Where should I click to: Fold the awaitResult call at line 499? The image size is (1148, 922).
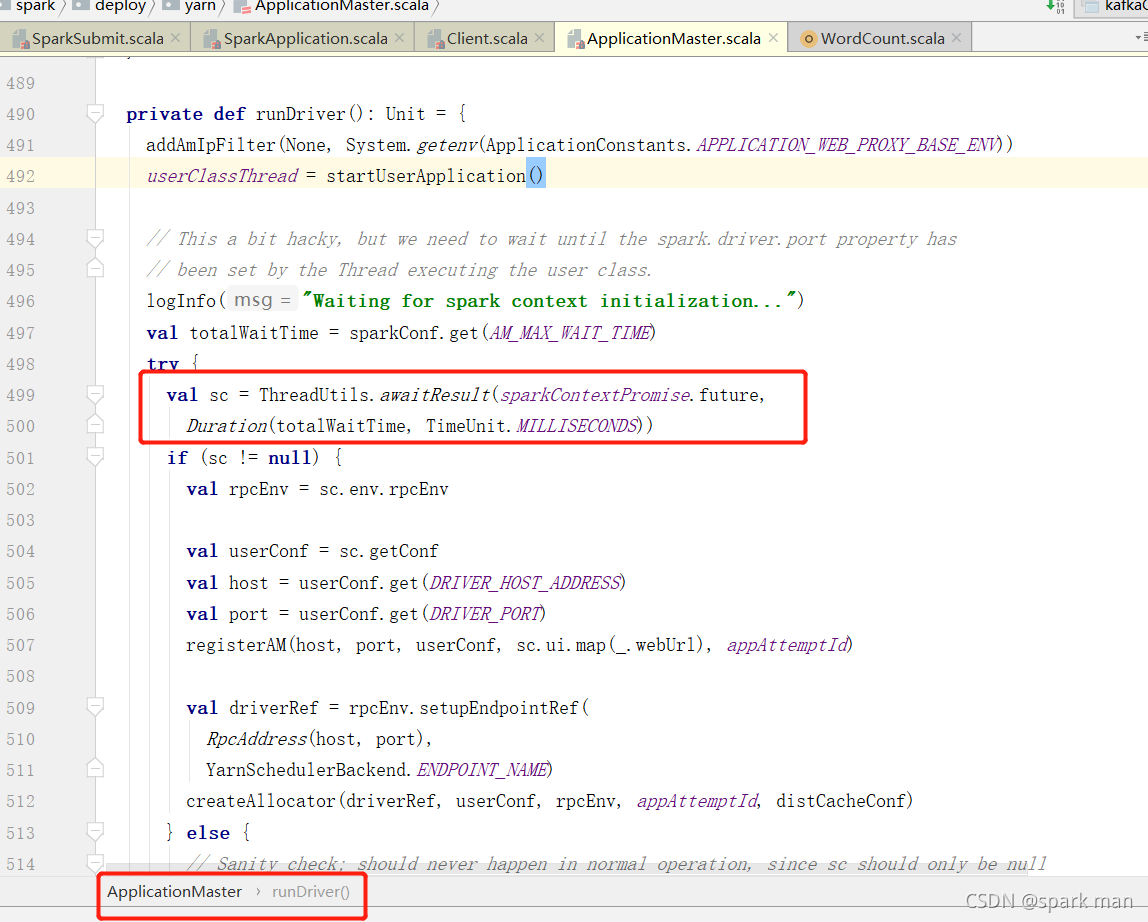point(94,394)
